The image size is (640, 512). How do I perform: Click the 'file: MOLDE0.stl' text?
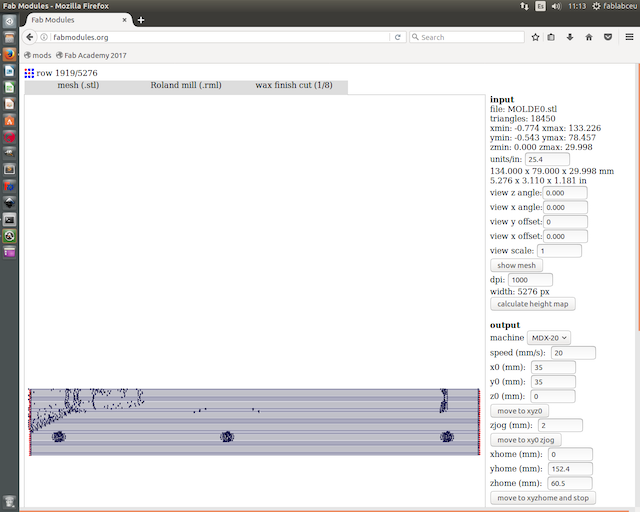(523, 109)
